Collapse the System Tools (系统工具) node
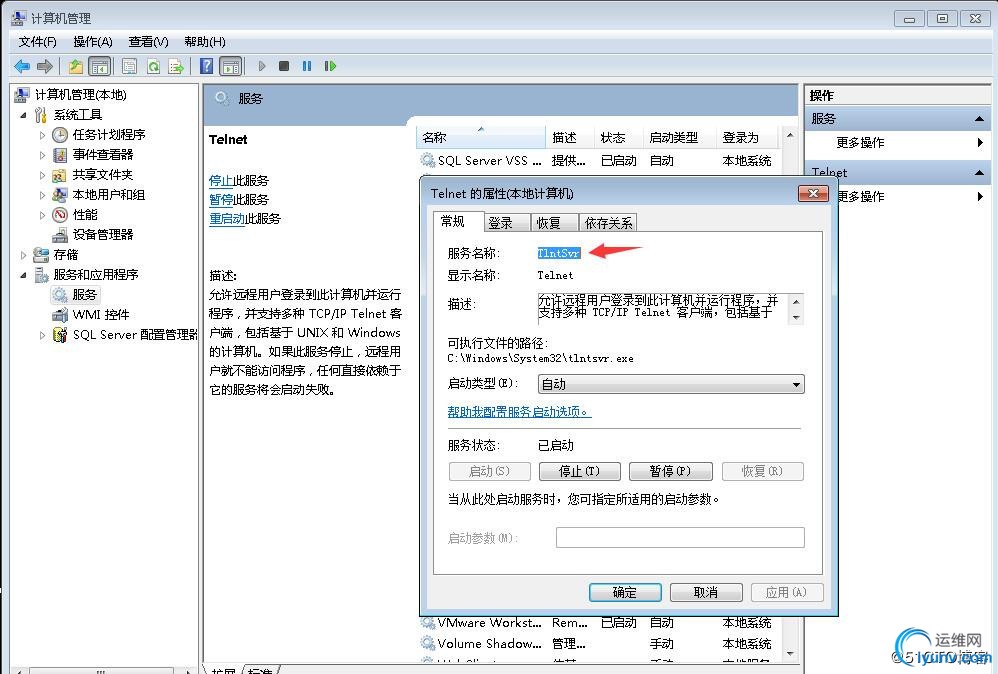This screenshot has height=674, width=998. click(23, 115)
